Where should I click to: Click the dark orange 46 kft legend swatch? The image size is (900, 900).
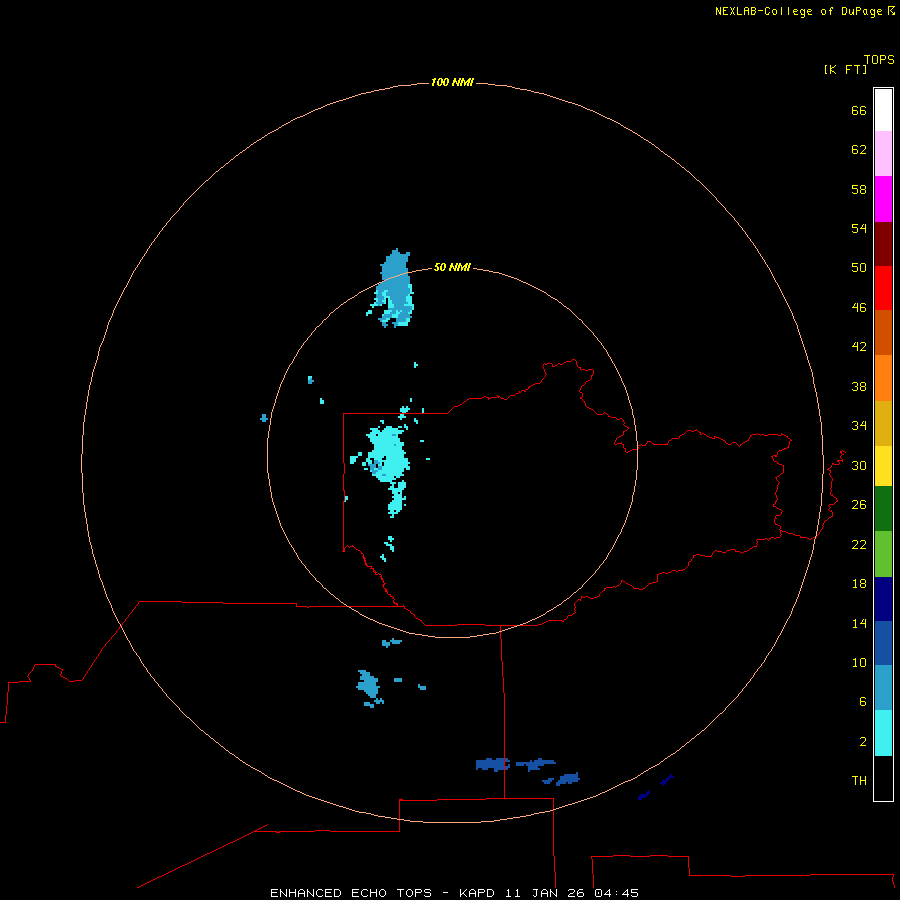[x=883, y=332]
